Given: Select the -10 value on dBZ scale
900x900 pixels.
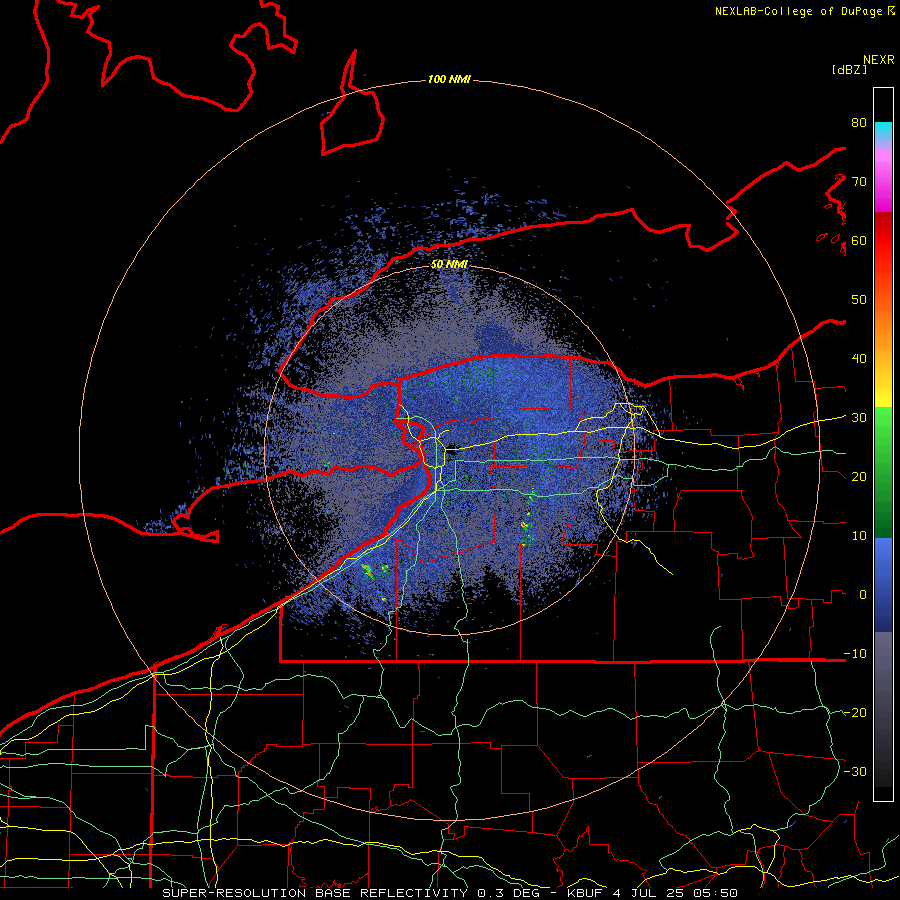Looking at the screenshot, I should [855, 654].
